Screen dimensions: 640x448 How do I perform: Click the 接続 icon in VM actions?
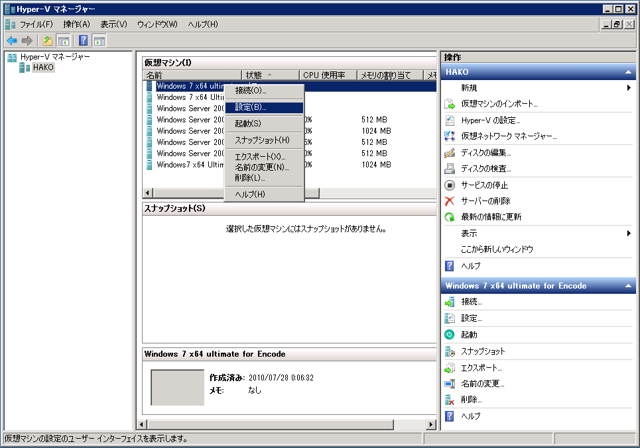pyautogui.click(x=449, y=302)
